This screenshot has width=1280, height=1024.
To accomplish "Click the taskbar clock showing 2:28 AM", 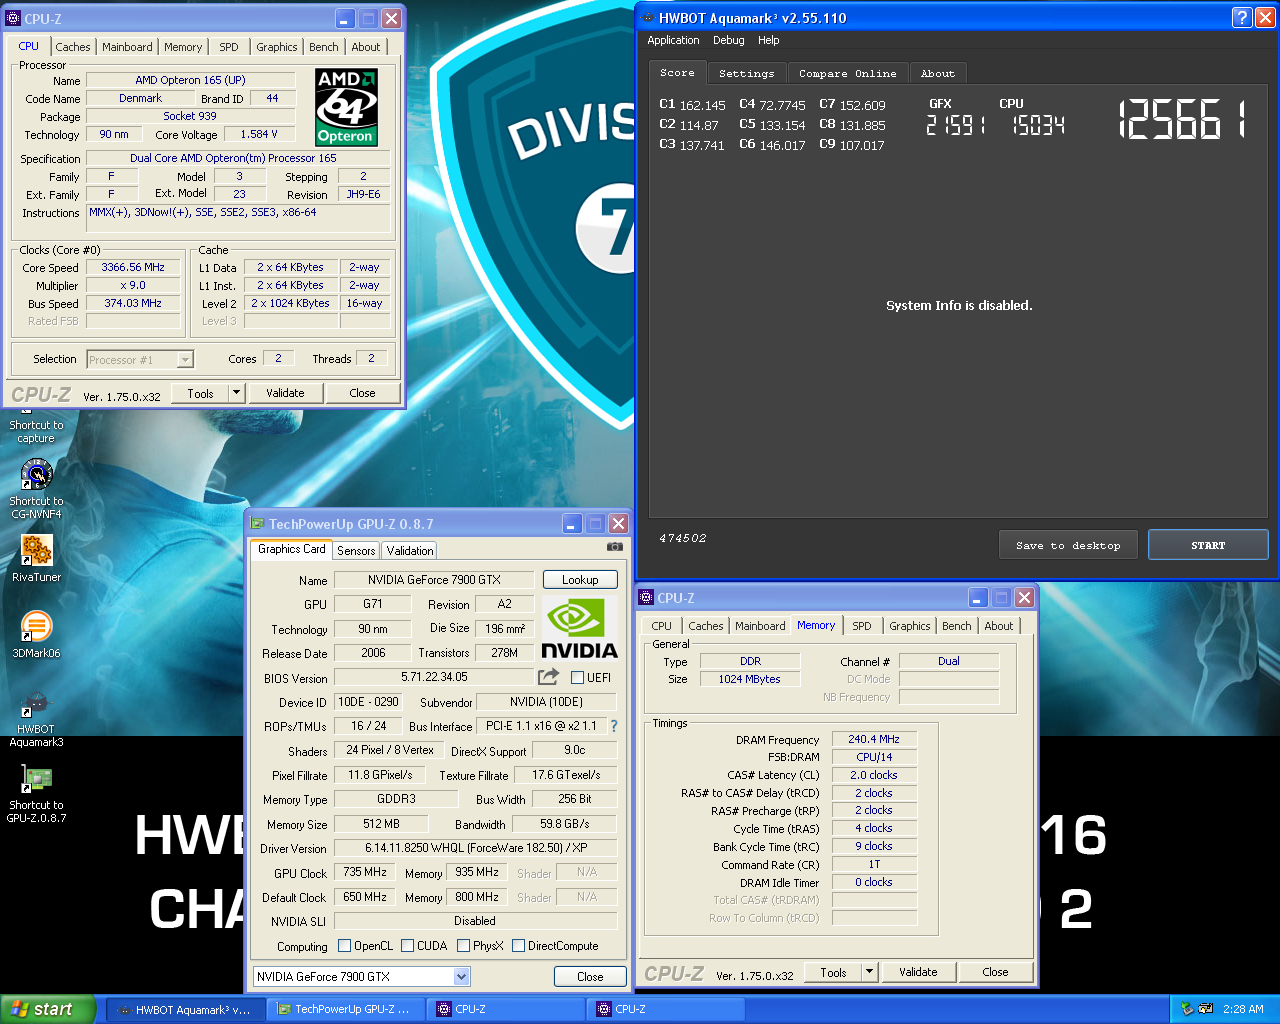I will tap(1243, 1009).
